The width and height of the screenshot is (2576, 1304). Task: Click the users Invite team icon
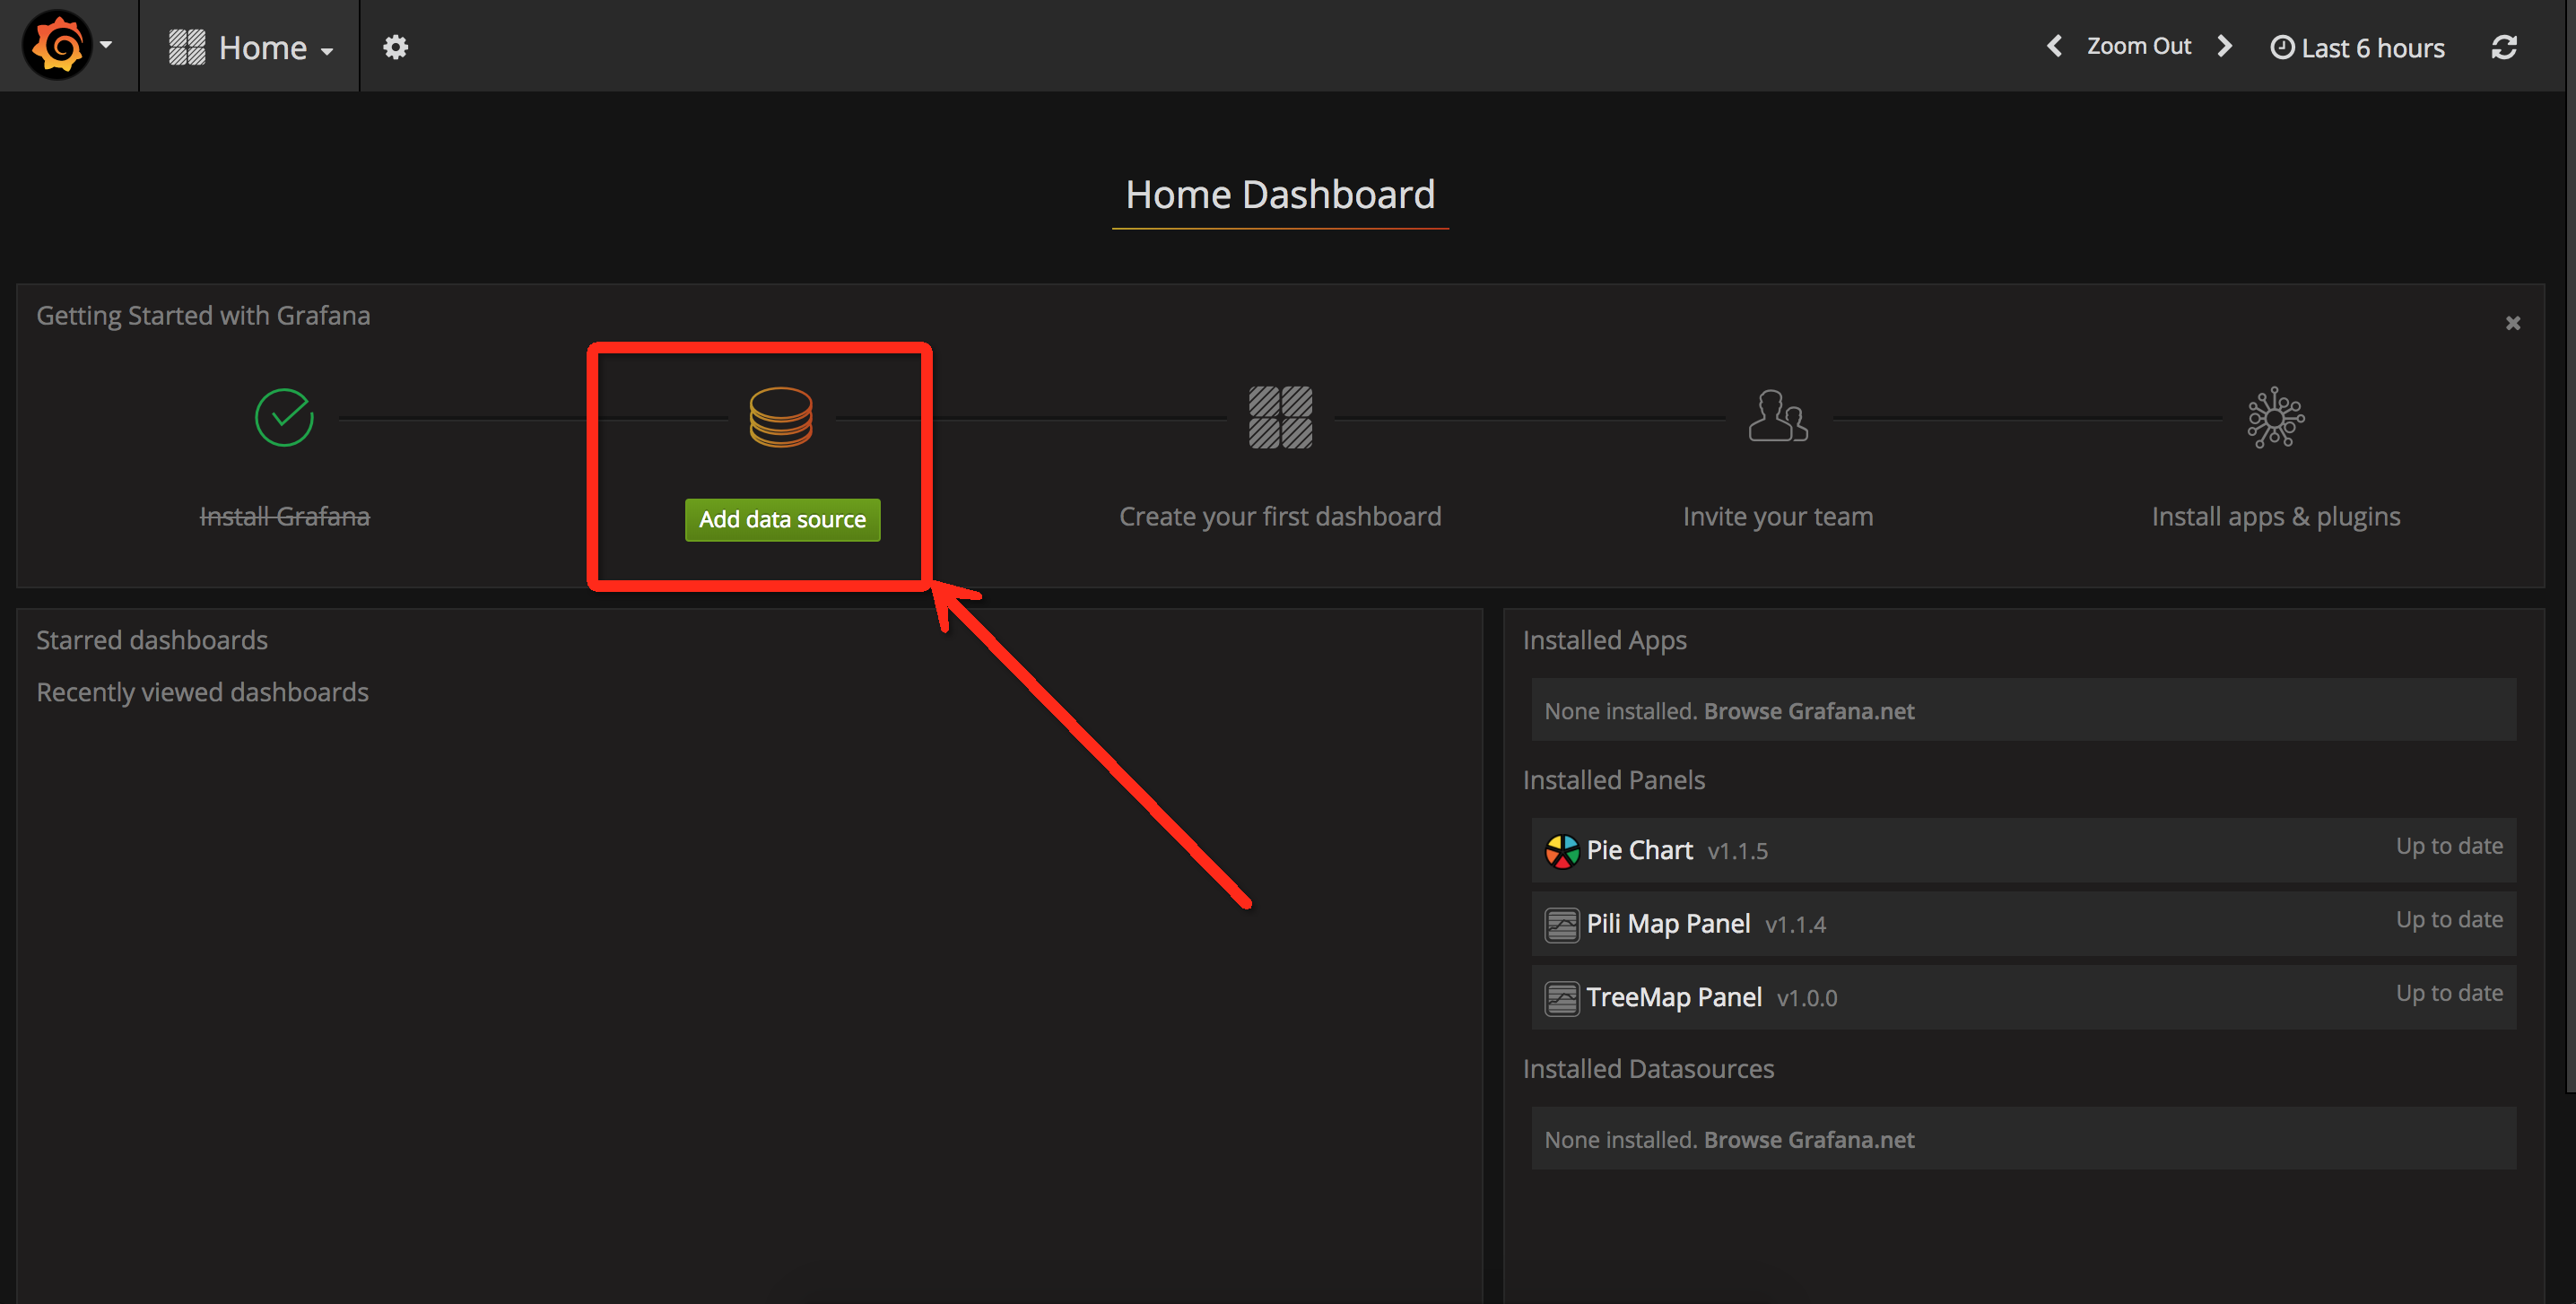(1777, 416)
